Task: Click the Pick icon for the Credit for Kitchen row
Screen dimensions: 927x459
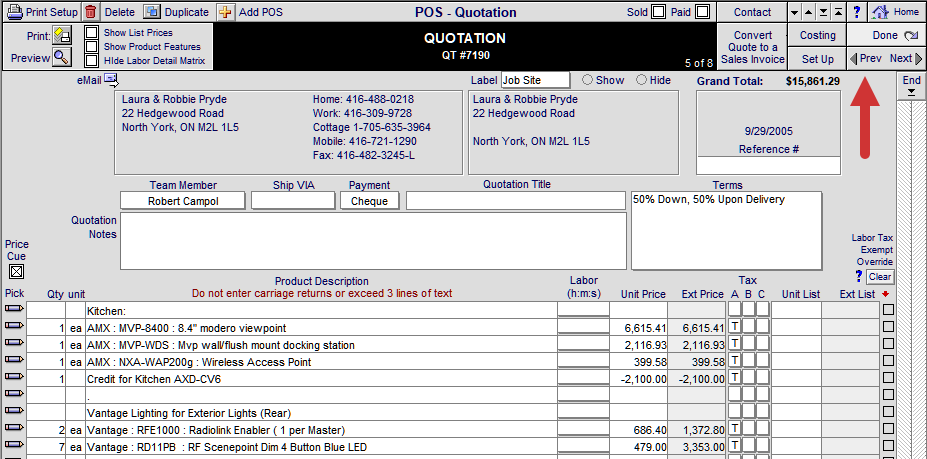Action: click(14, 376)
